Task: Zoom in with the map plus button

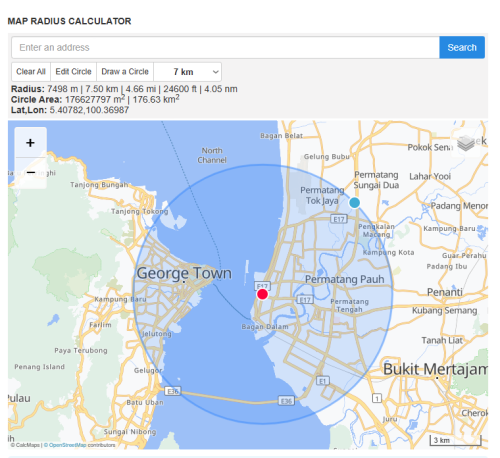Action: click(30, 143)
